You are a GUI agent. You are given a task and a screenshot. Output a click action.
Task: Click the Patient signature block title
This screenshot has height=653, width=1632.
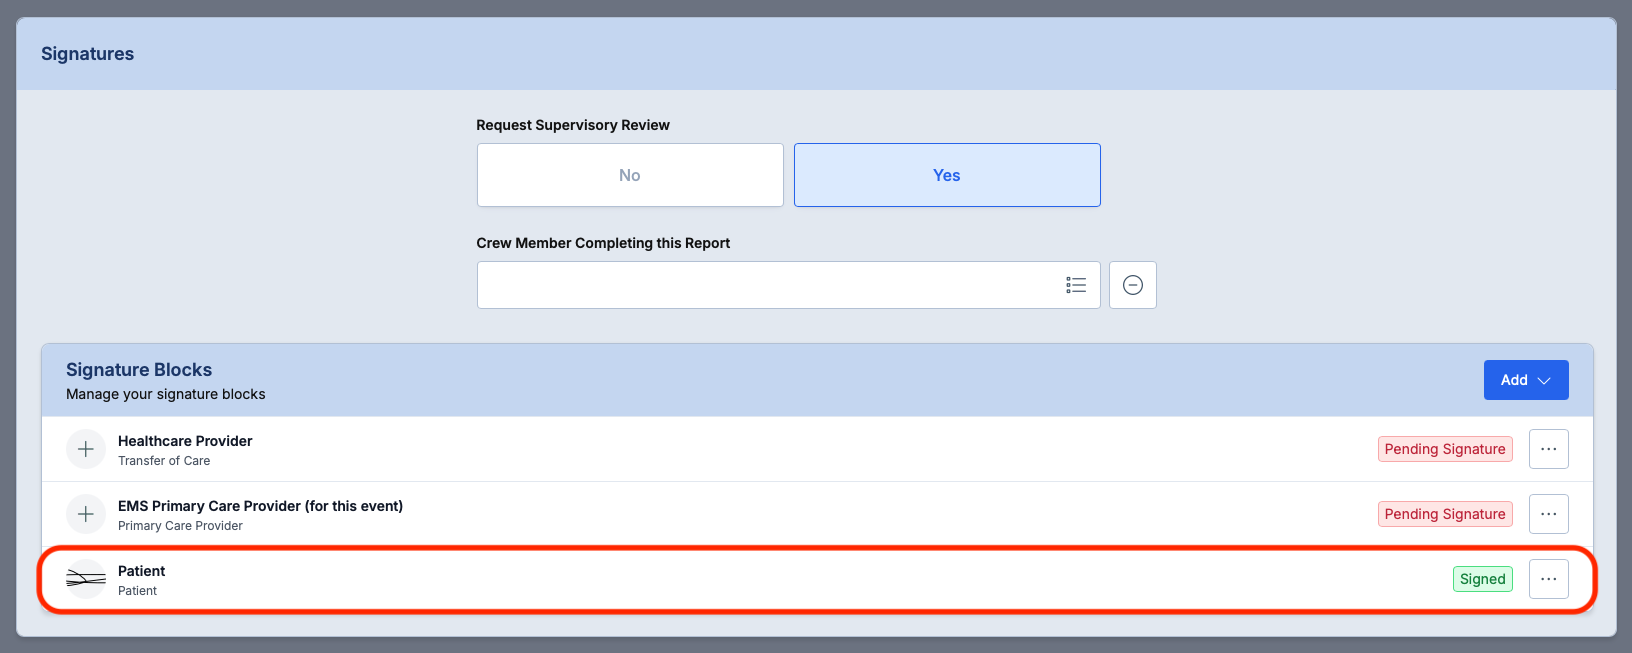click(142, 571)
